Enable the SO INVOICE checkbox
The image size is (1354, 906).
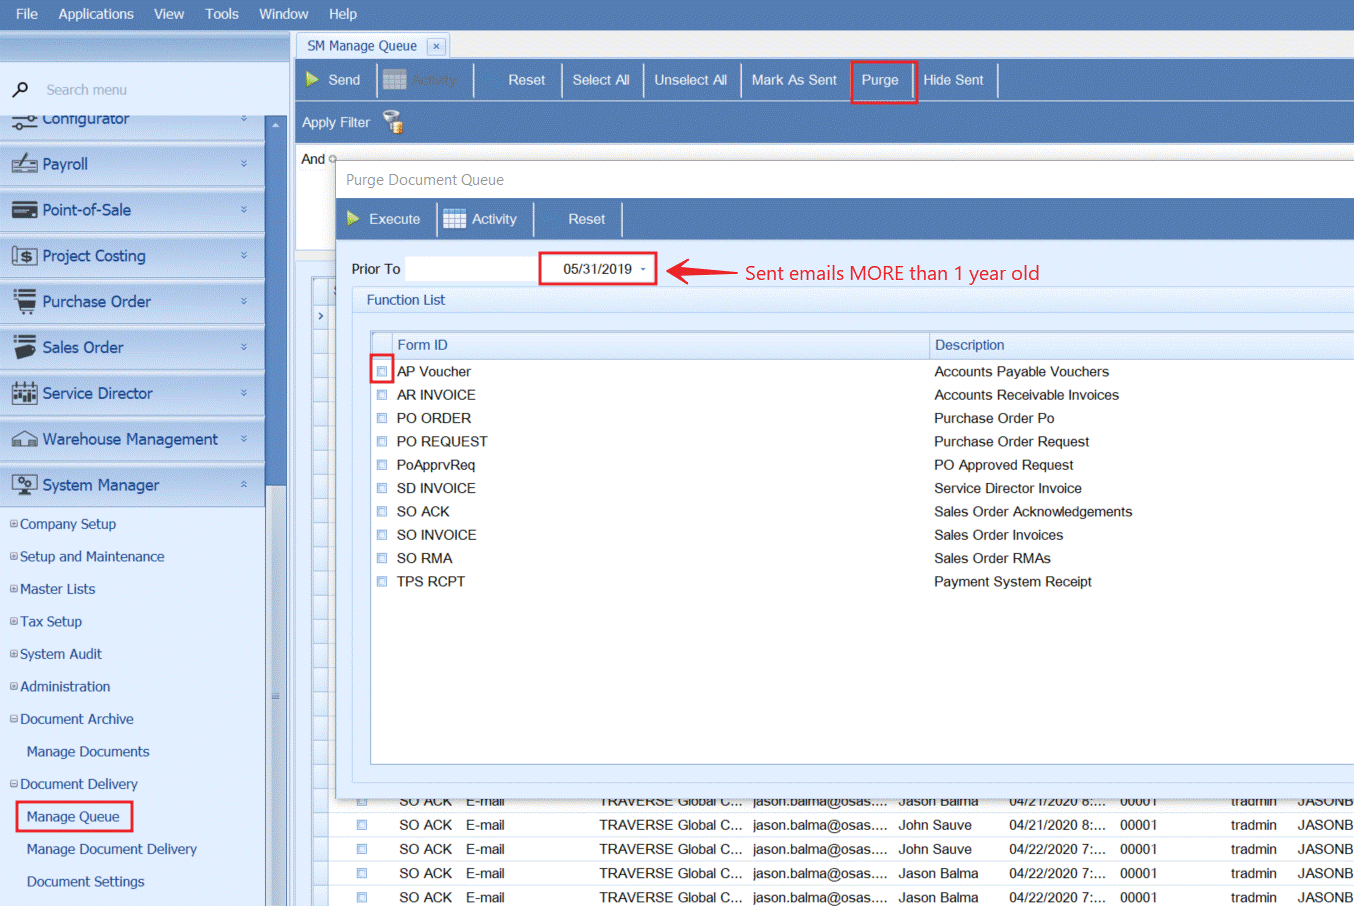click(382, 535)
